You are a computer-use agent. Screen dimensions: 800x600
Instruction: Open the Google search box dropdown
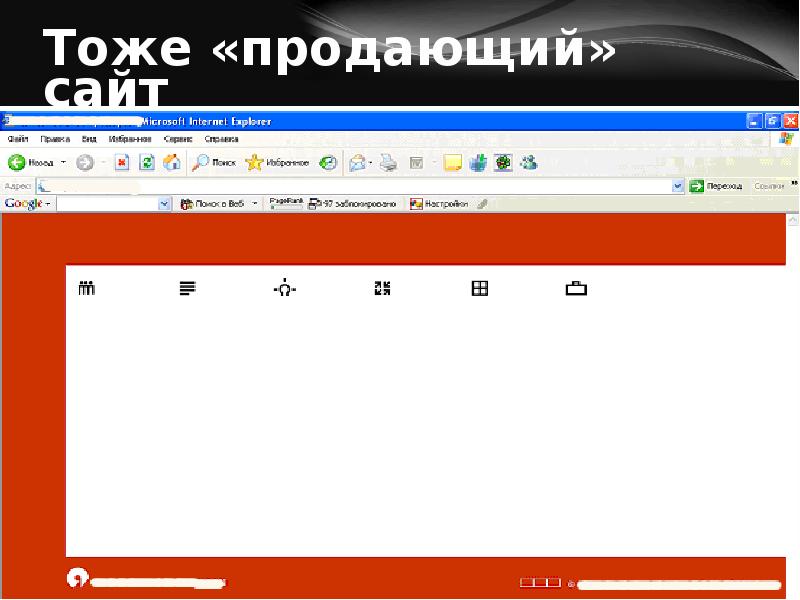pos(165,204)
